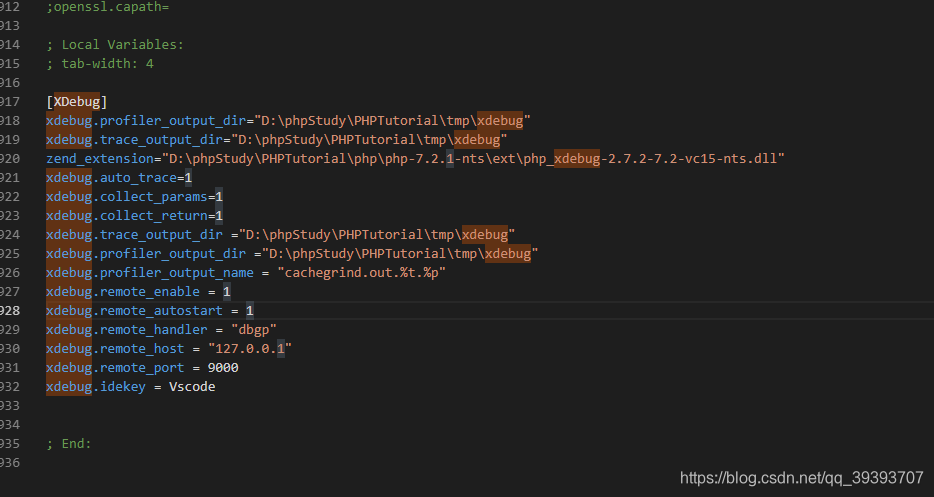This screenshot has width=934, height=497.
Task: Click the xdebug.collect_params=1 line
Action: (135, 197)
